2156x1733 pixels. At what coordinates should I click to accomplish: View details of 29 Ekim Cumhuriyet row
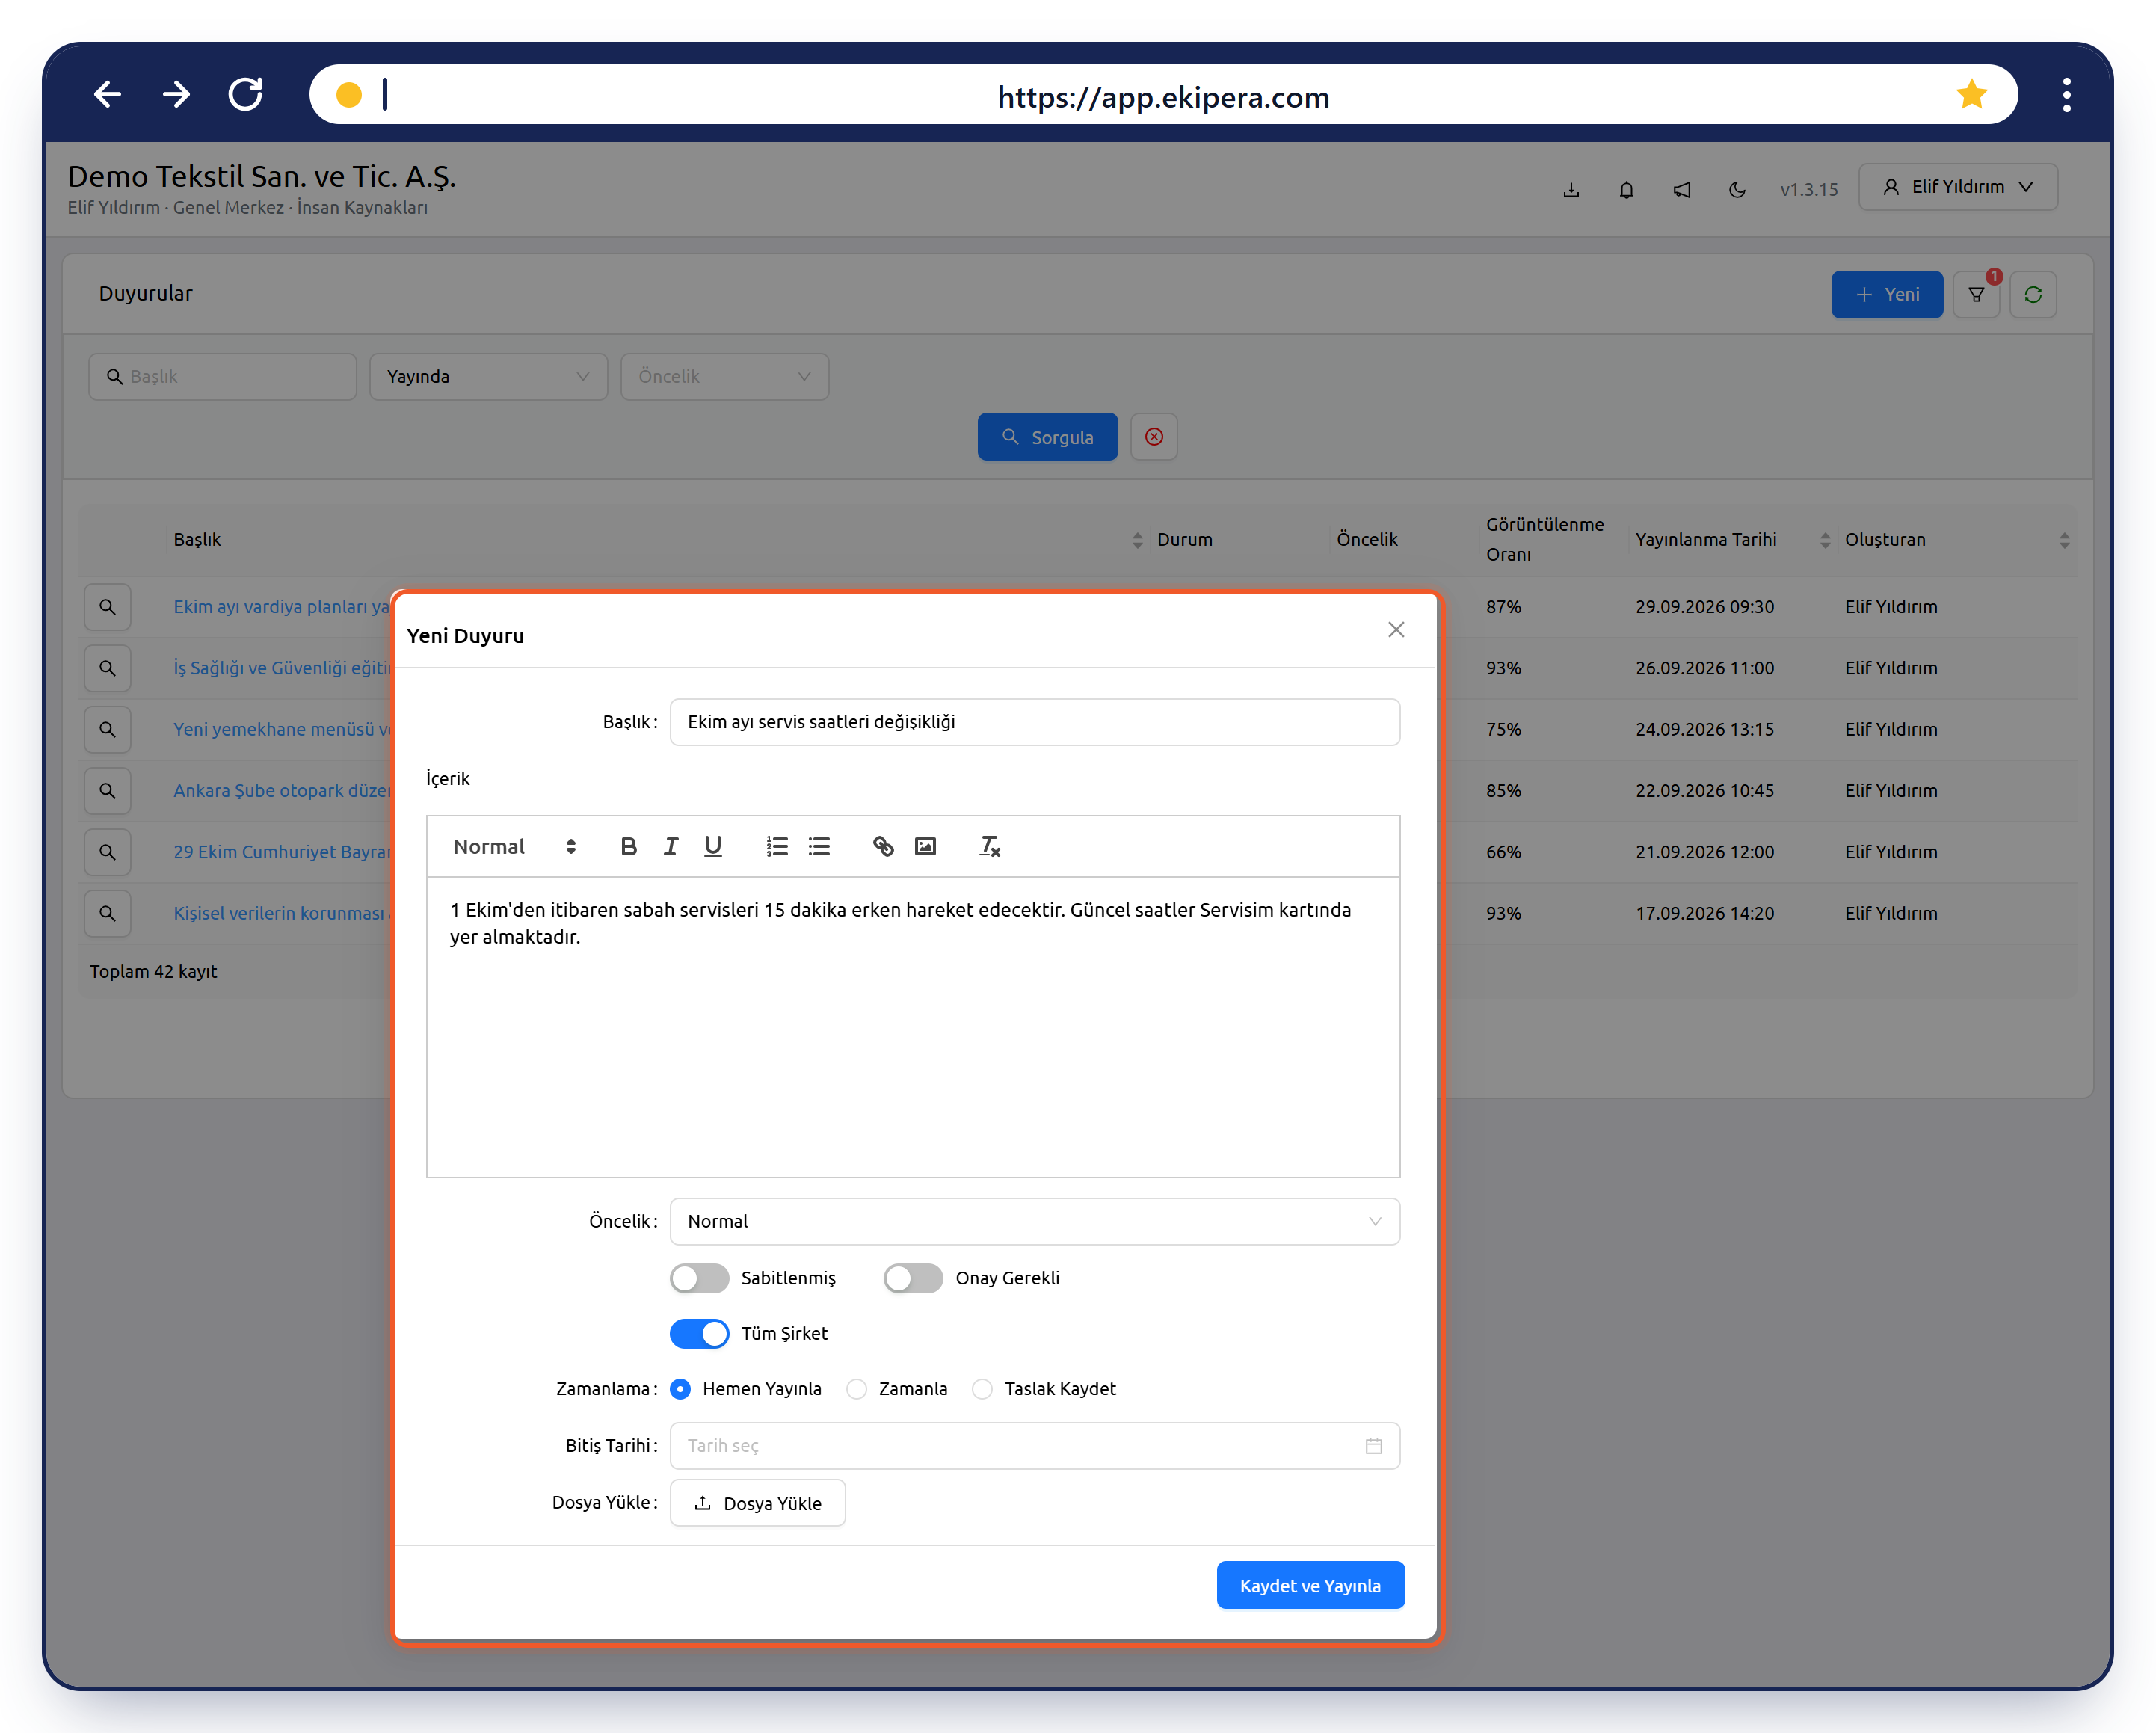[x=107, y=852]
